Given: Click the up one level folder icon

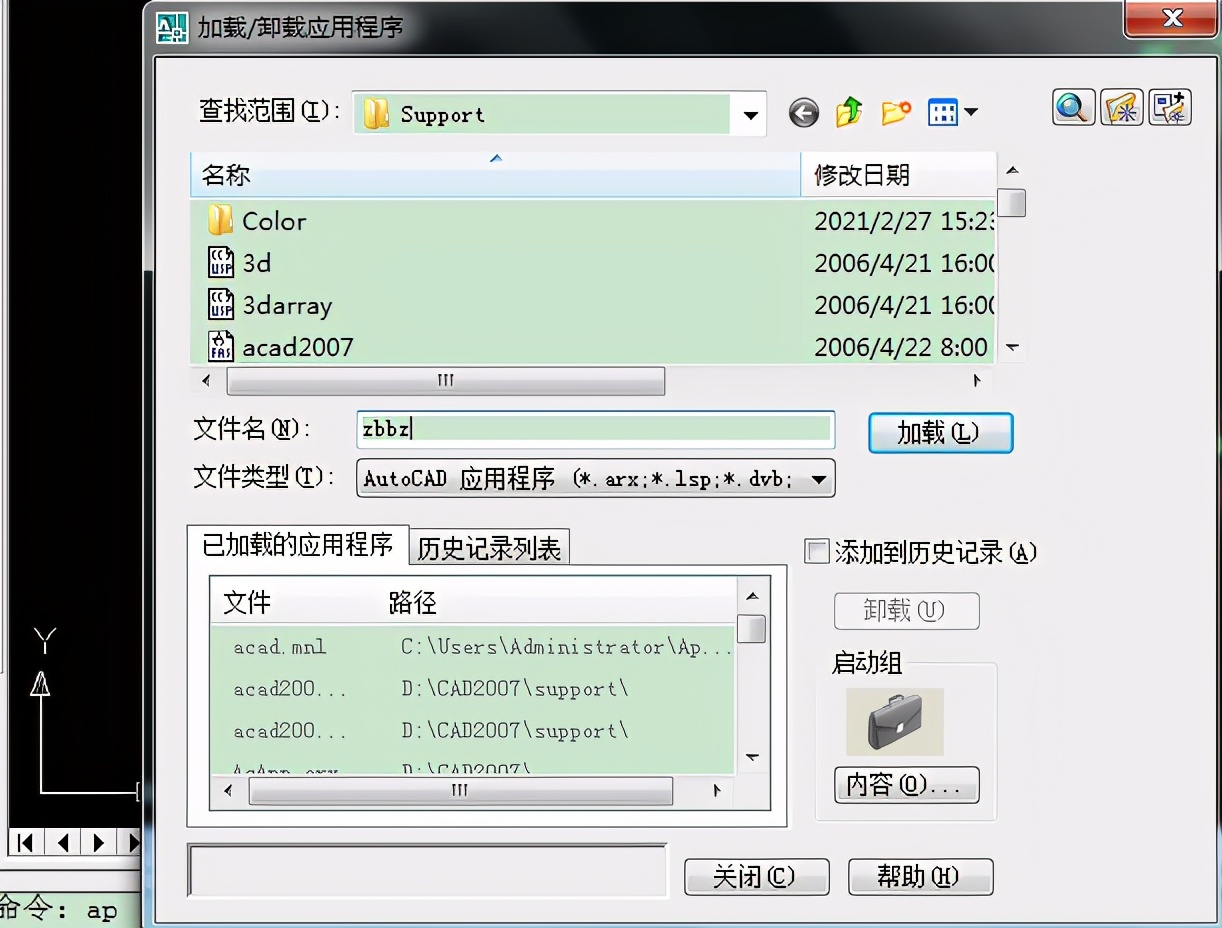Looking at the screenshot, I should pyautogui.click(x=848, y=112).
